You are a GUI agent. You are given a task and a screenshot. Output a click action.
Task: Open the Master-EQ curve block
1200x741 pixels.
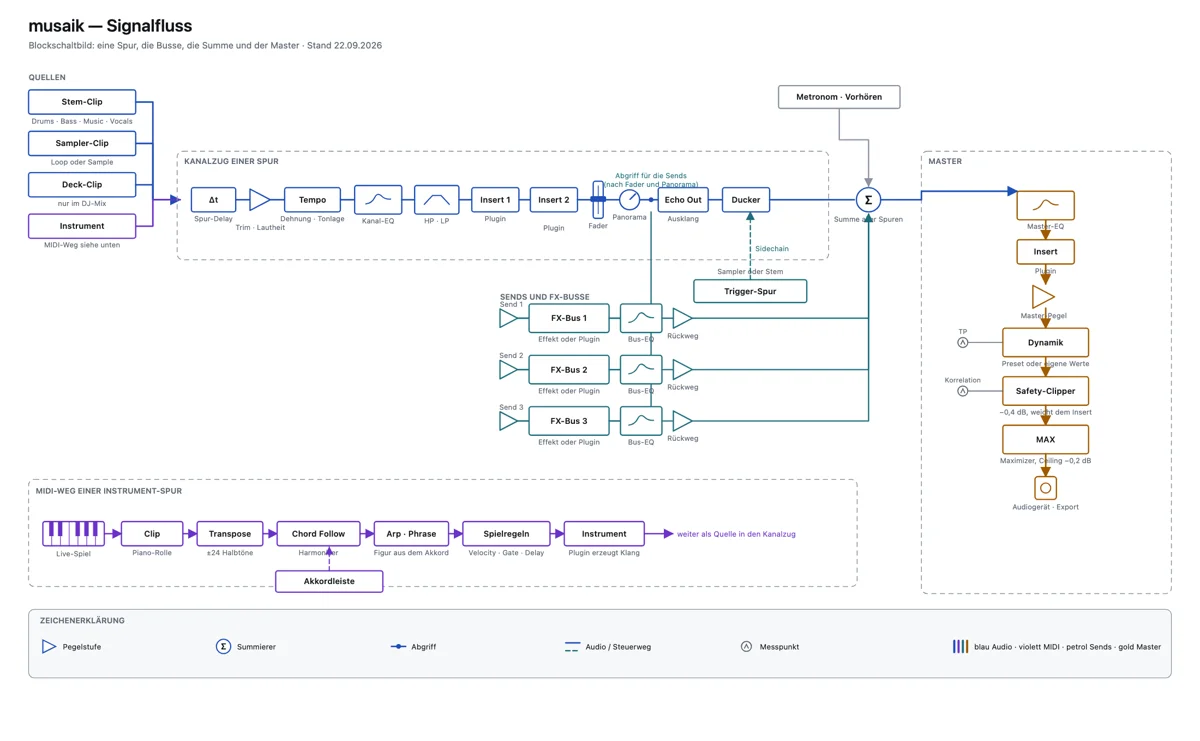pos(1045,205)
